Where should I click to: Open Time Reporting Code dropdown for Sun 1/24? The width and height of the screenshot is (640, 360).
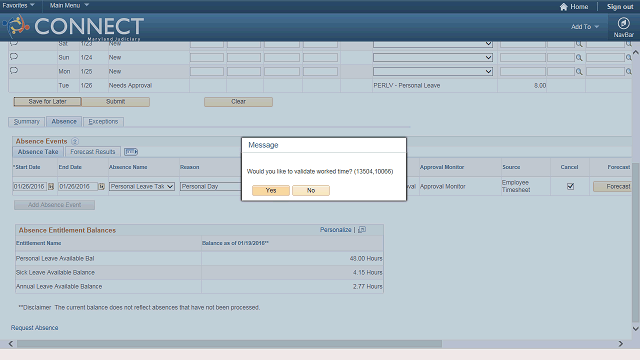[x=433, y=58]
